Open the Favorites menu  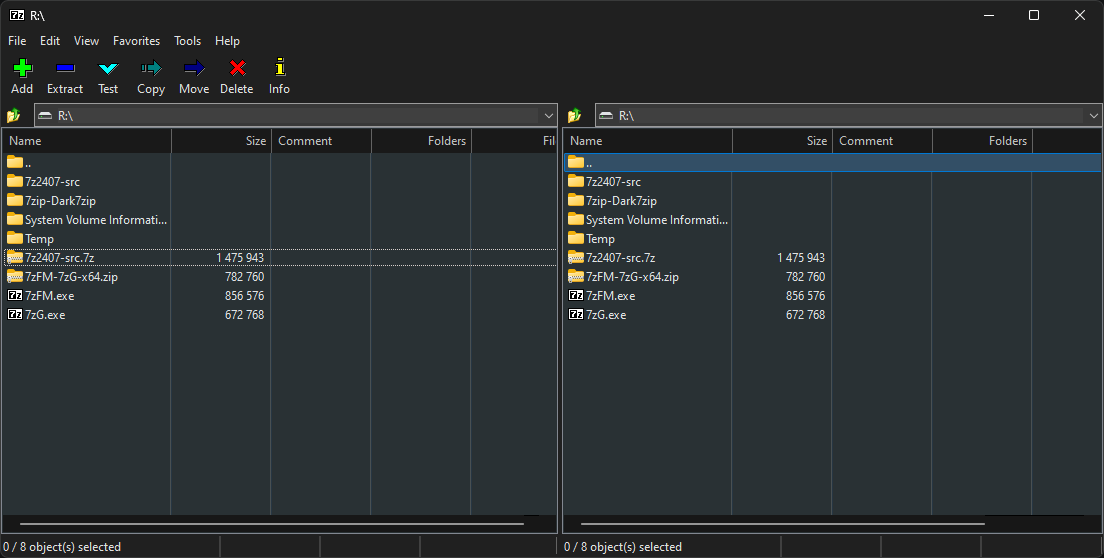click(137, 41)
